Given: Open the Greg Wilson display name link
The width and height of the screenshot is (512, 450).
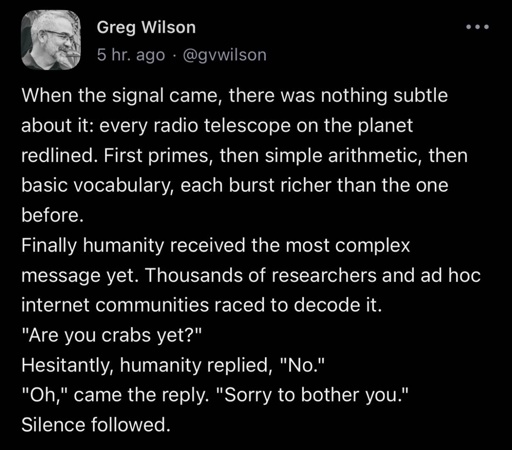Looking at the screenshot, I should point(146,28).
